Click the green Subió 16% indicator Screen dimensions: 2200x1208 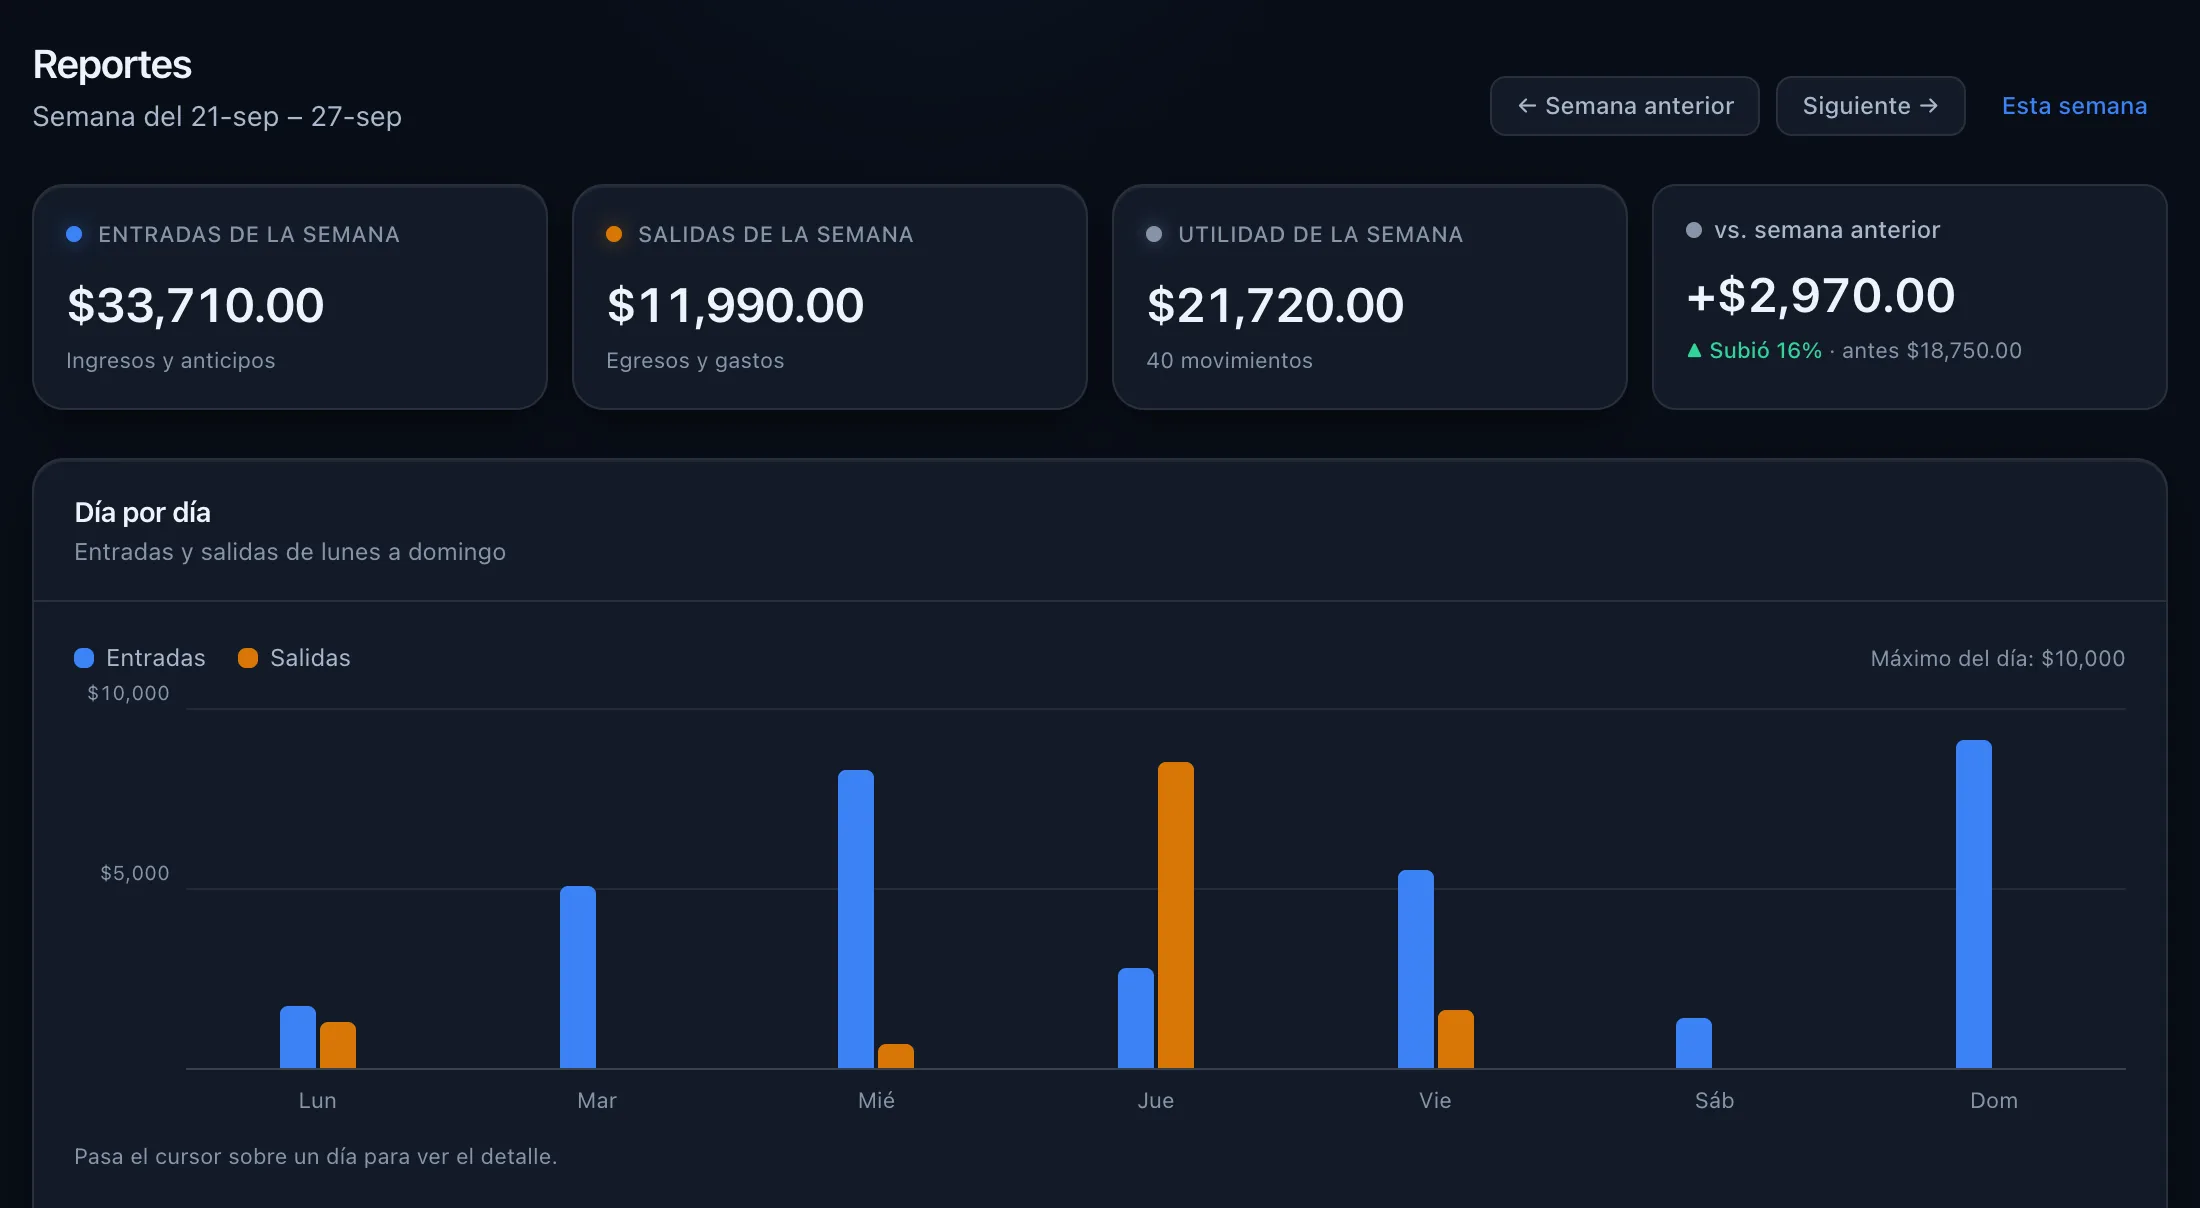pyautogui.click(x=1754, y=351)
